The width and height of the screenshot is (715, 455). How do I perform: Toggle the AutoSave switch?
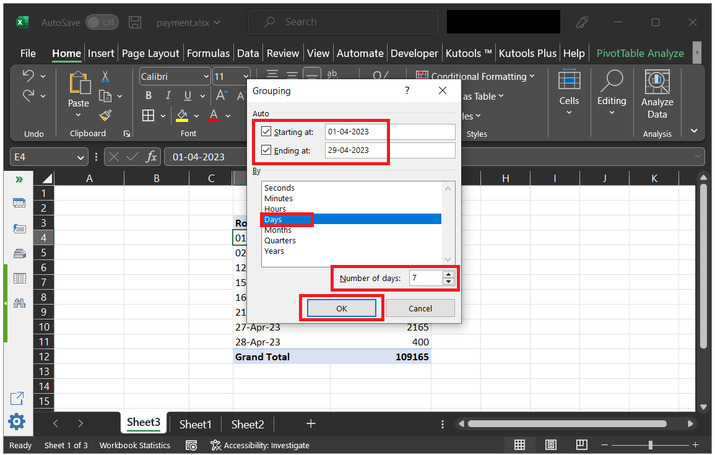pos(102,22)
